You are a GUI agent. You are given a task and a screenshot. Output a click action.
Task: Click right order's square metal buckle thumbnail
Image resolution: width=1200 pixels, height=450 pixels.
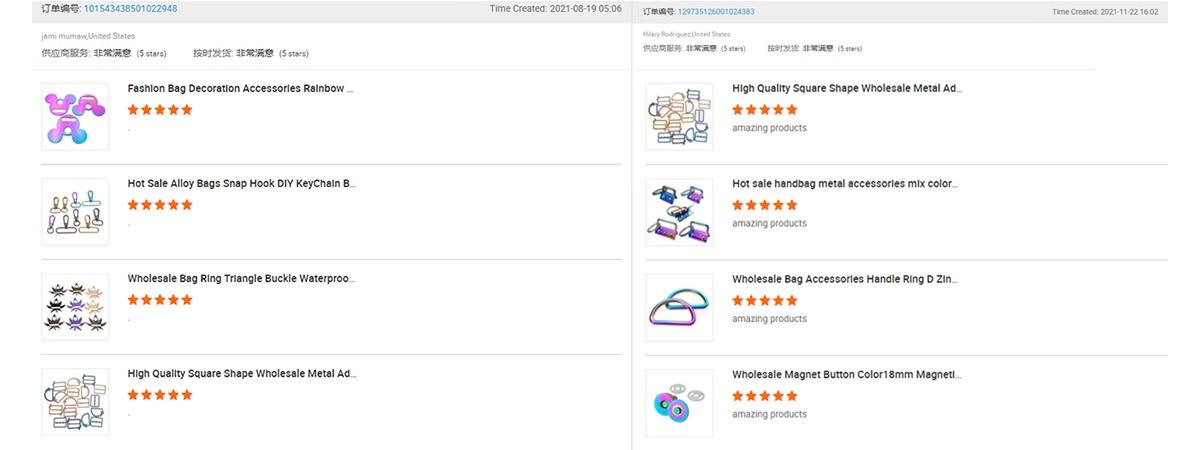[x=679, y=117]
